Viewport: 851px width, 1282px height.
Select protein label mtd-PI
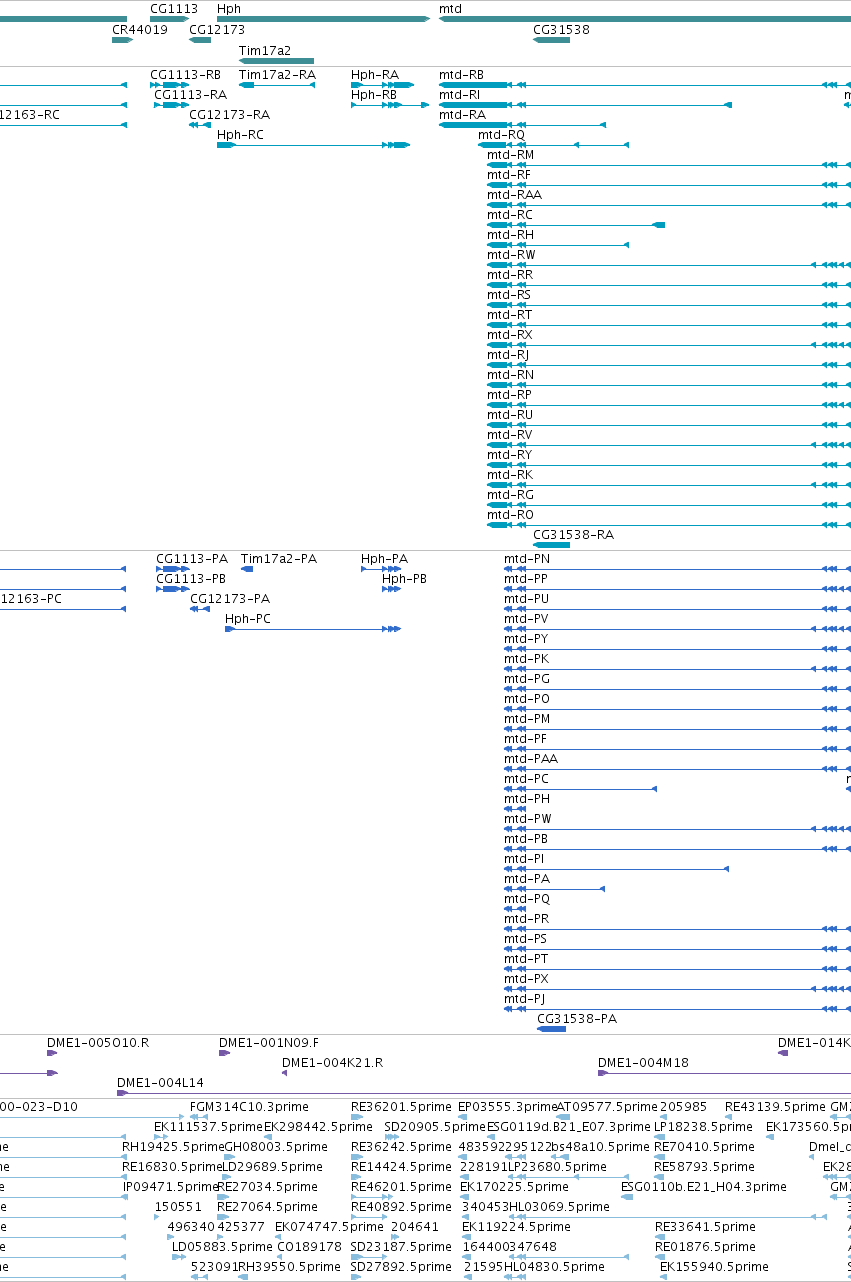(524, 859)
